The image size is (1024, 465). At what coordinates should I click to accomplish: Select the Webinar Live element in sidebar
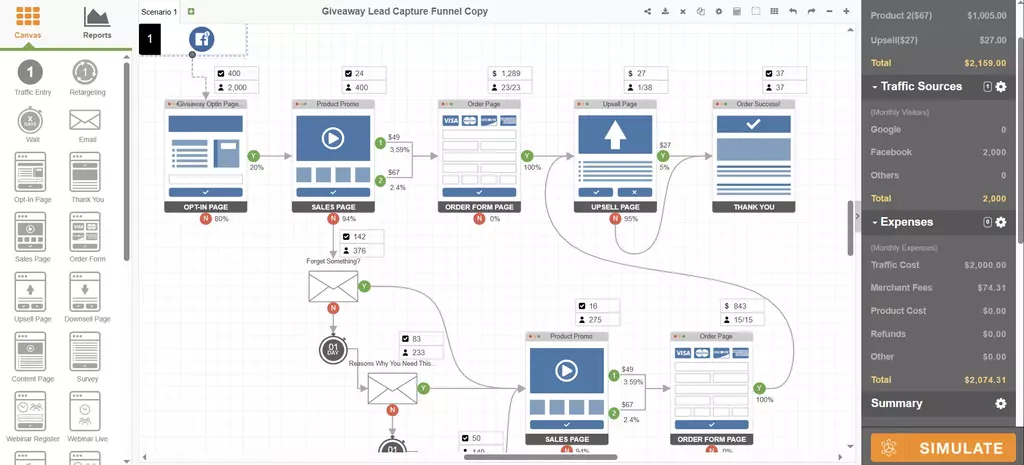click(x=87, y=417)
